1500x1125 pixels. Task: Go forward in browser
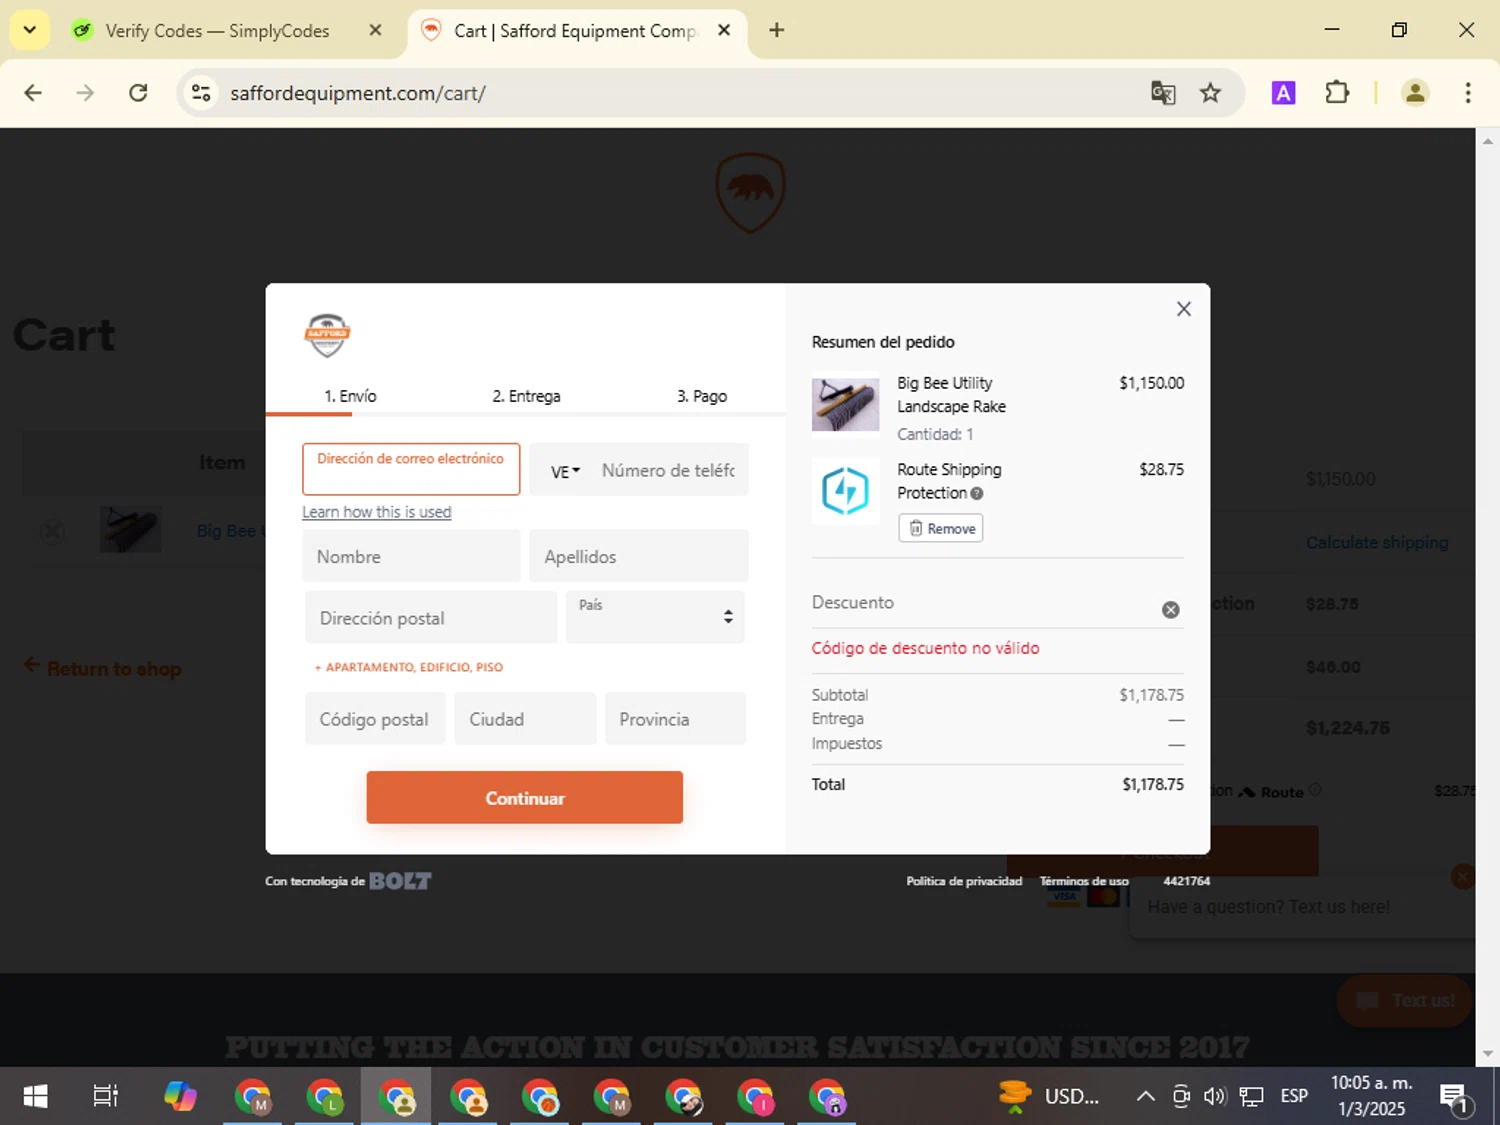tap(85, 93)
